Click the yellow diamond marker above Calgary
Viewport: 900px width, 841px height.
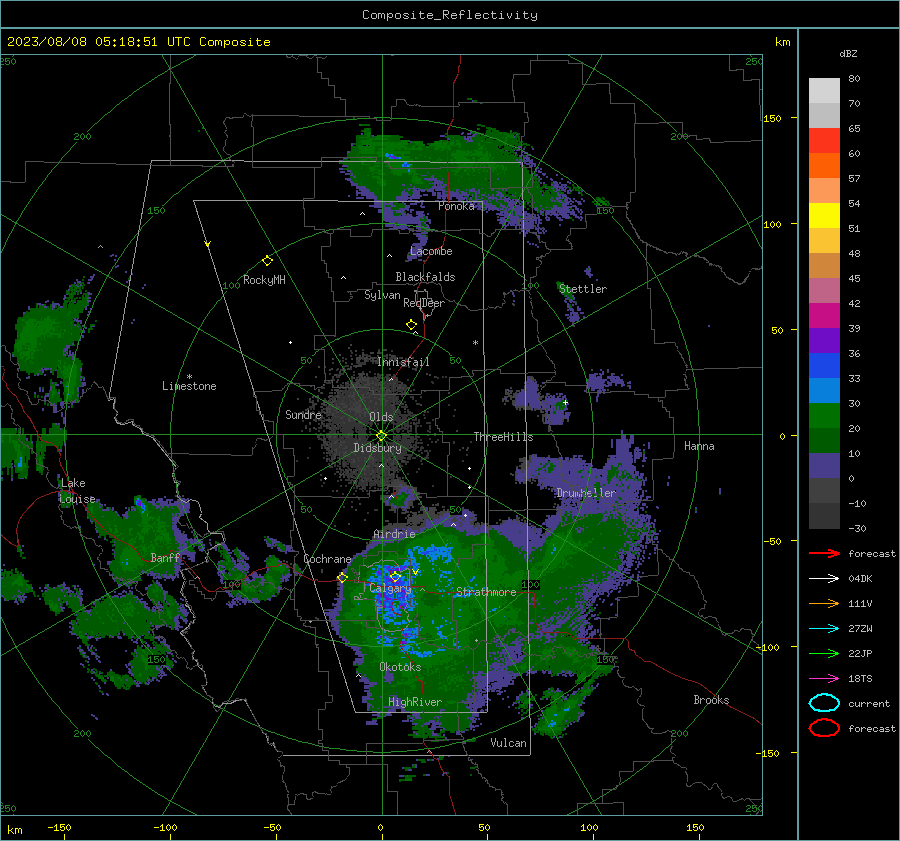point(395,576)
